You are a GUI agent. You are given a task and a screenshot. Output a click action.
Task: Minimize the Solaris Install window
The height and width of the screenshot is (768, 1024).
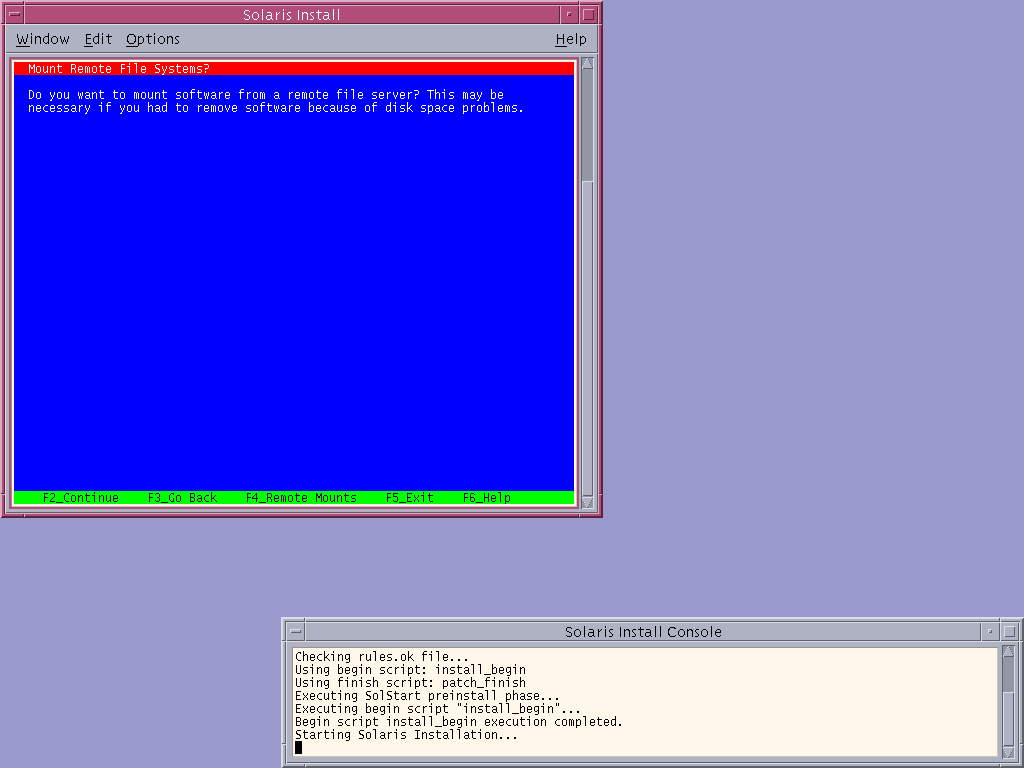(569, 14)
